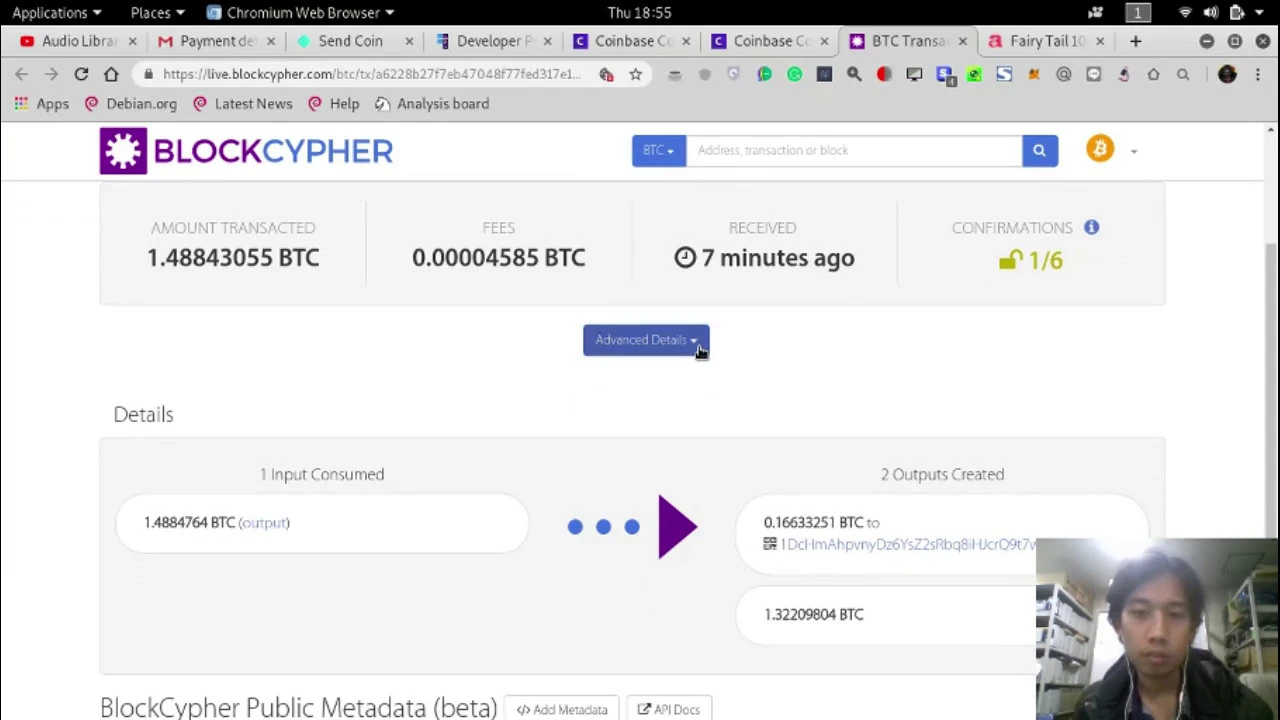Click the Add Metadata button
This screenshot has width=1280, height=720.
562,709
